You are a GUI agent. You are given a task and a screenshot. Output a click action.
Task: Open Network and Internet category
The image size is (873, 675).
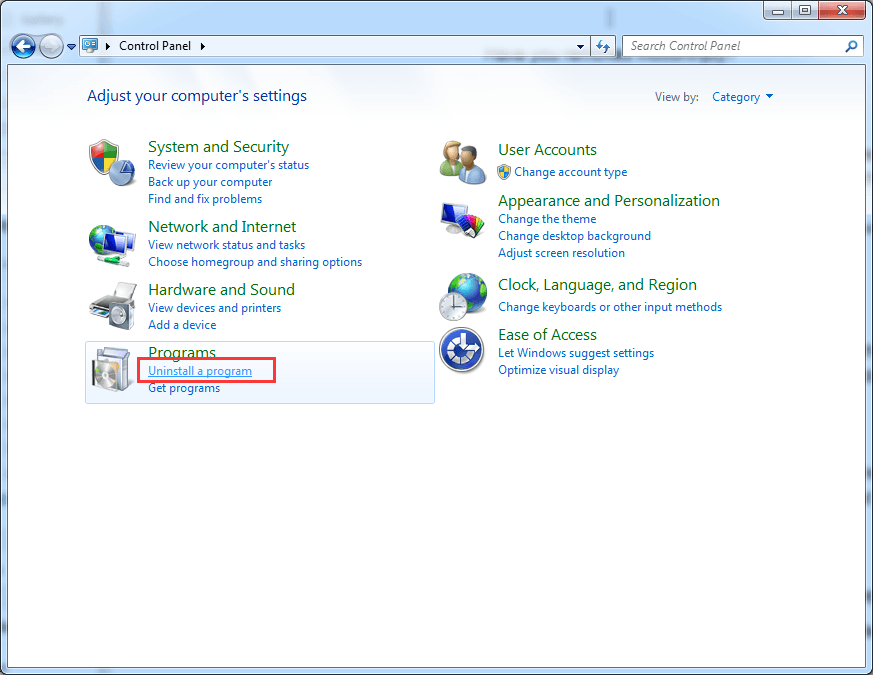(x=222, y=227)
